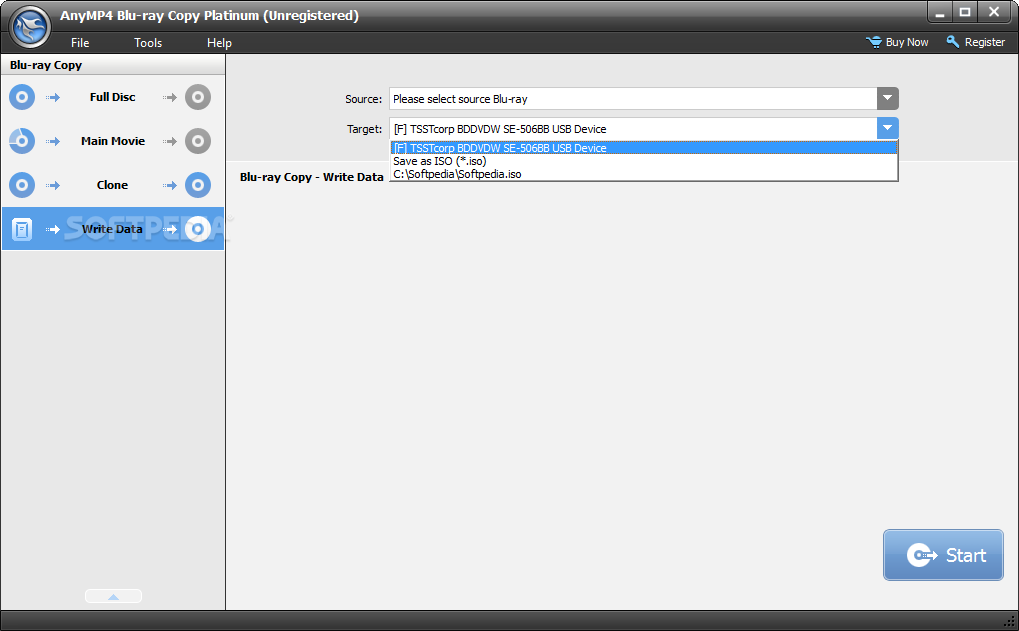Click the blue source disc icon for Full Disc
This screenshot has height=631, width=1019.
pos(22,97)
